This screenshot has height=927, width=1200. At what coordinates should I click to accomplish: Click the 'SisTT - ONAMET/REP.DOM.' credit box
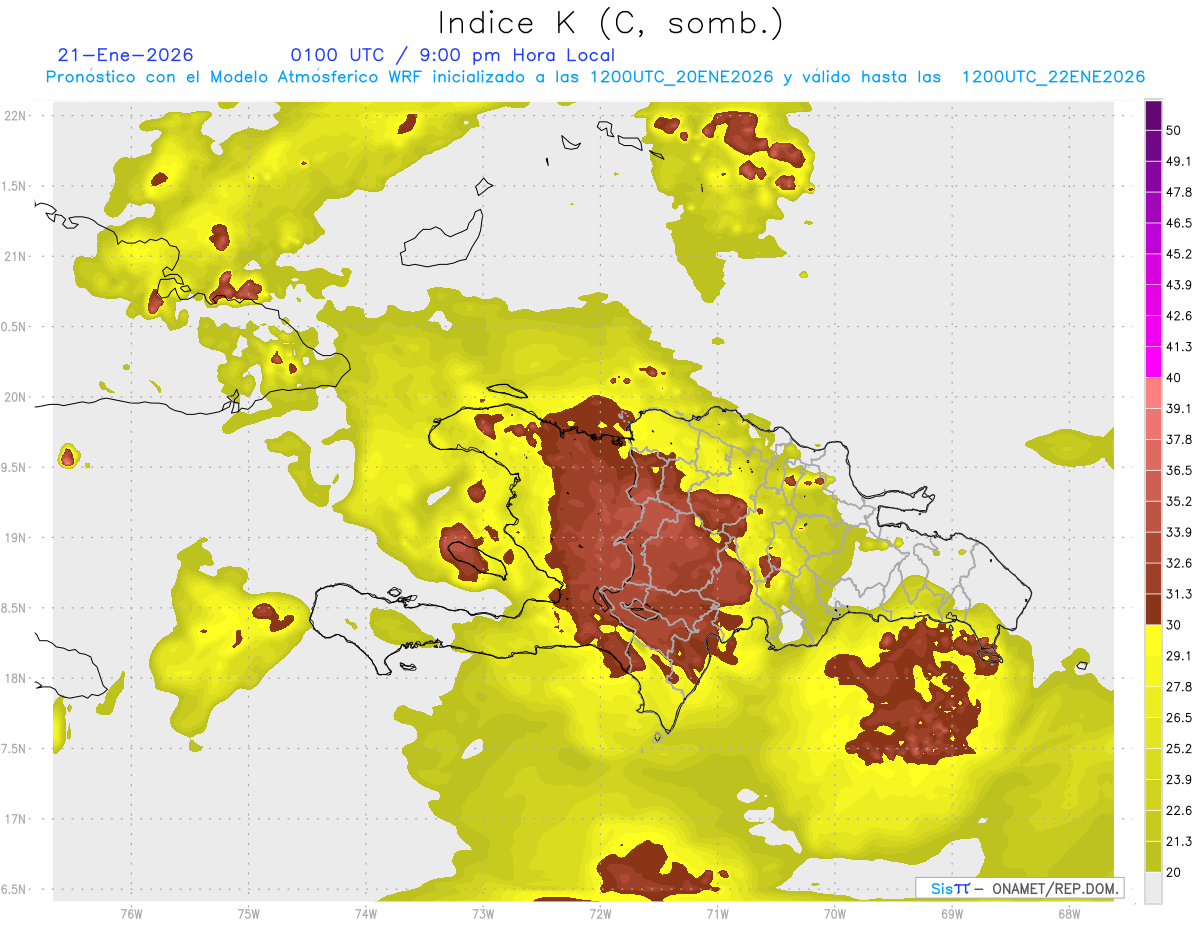pos(1020,888)
